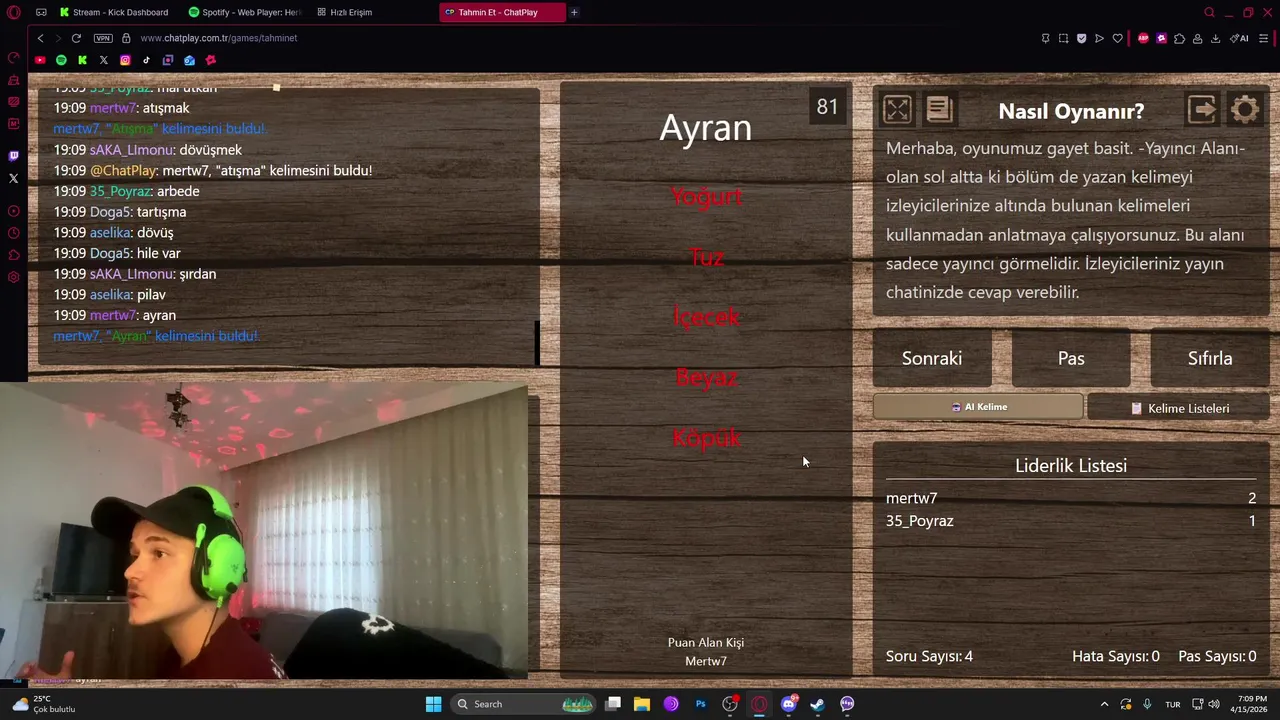1280x720 pixels.
Task: Go back with the back arrow
Action: (40, 38)
